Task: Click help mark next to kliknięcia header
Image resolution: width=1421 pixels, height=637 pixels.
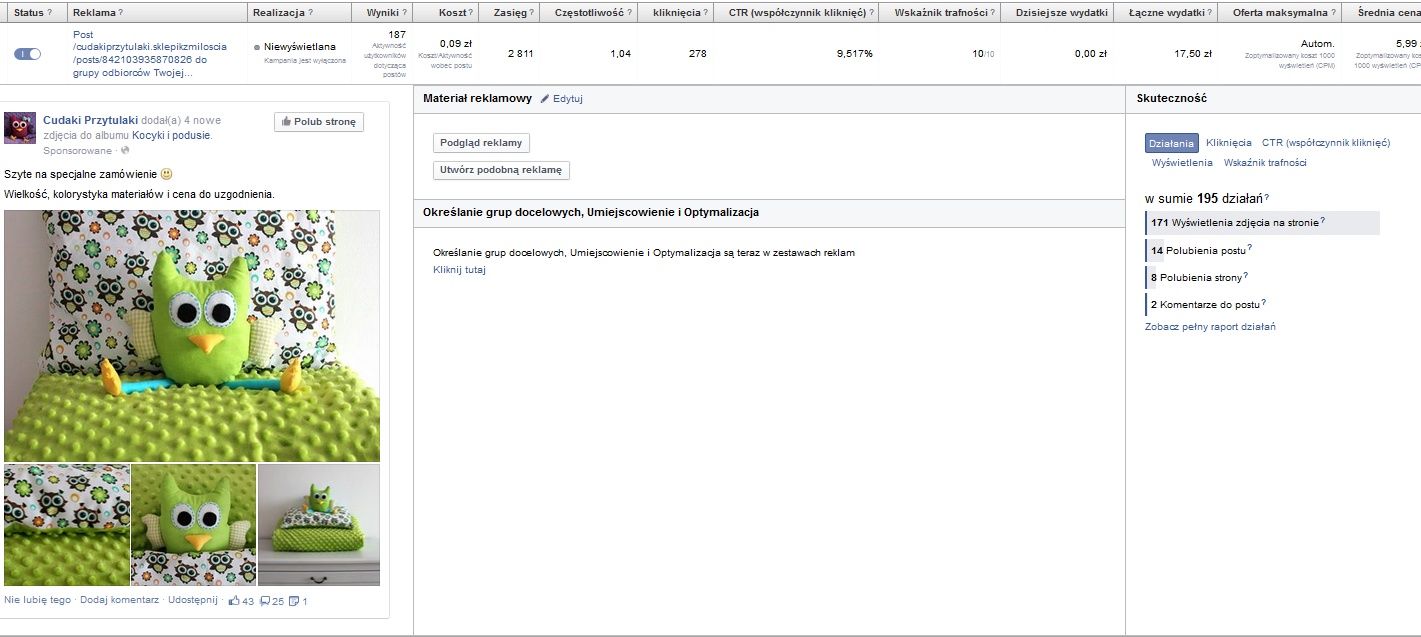Action: pos(704,13)
